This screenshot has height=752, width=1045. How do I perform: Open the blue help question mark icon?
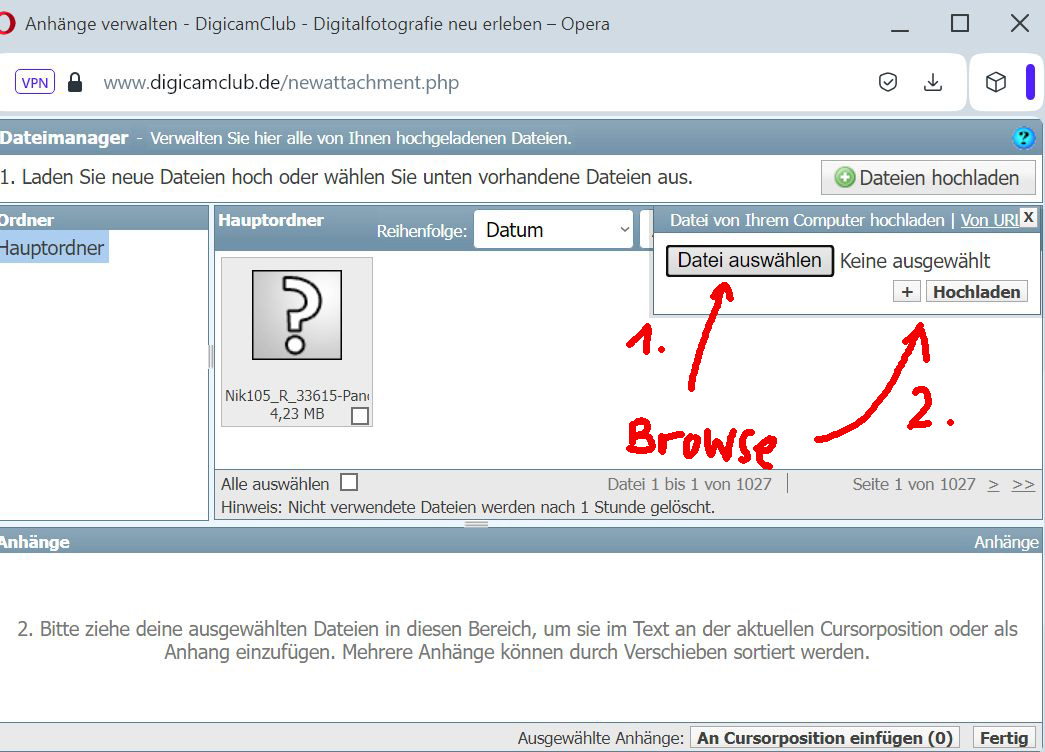[x=1023, y=138]
